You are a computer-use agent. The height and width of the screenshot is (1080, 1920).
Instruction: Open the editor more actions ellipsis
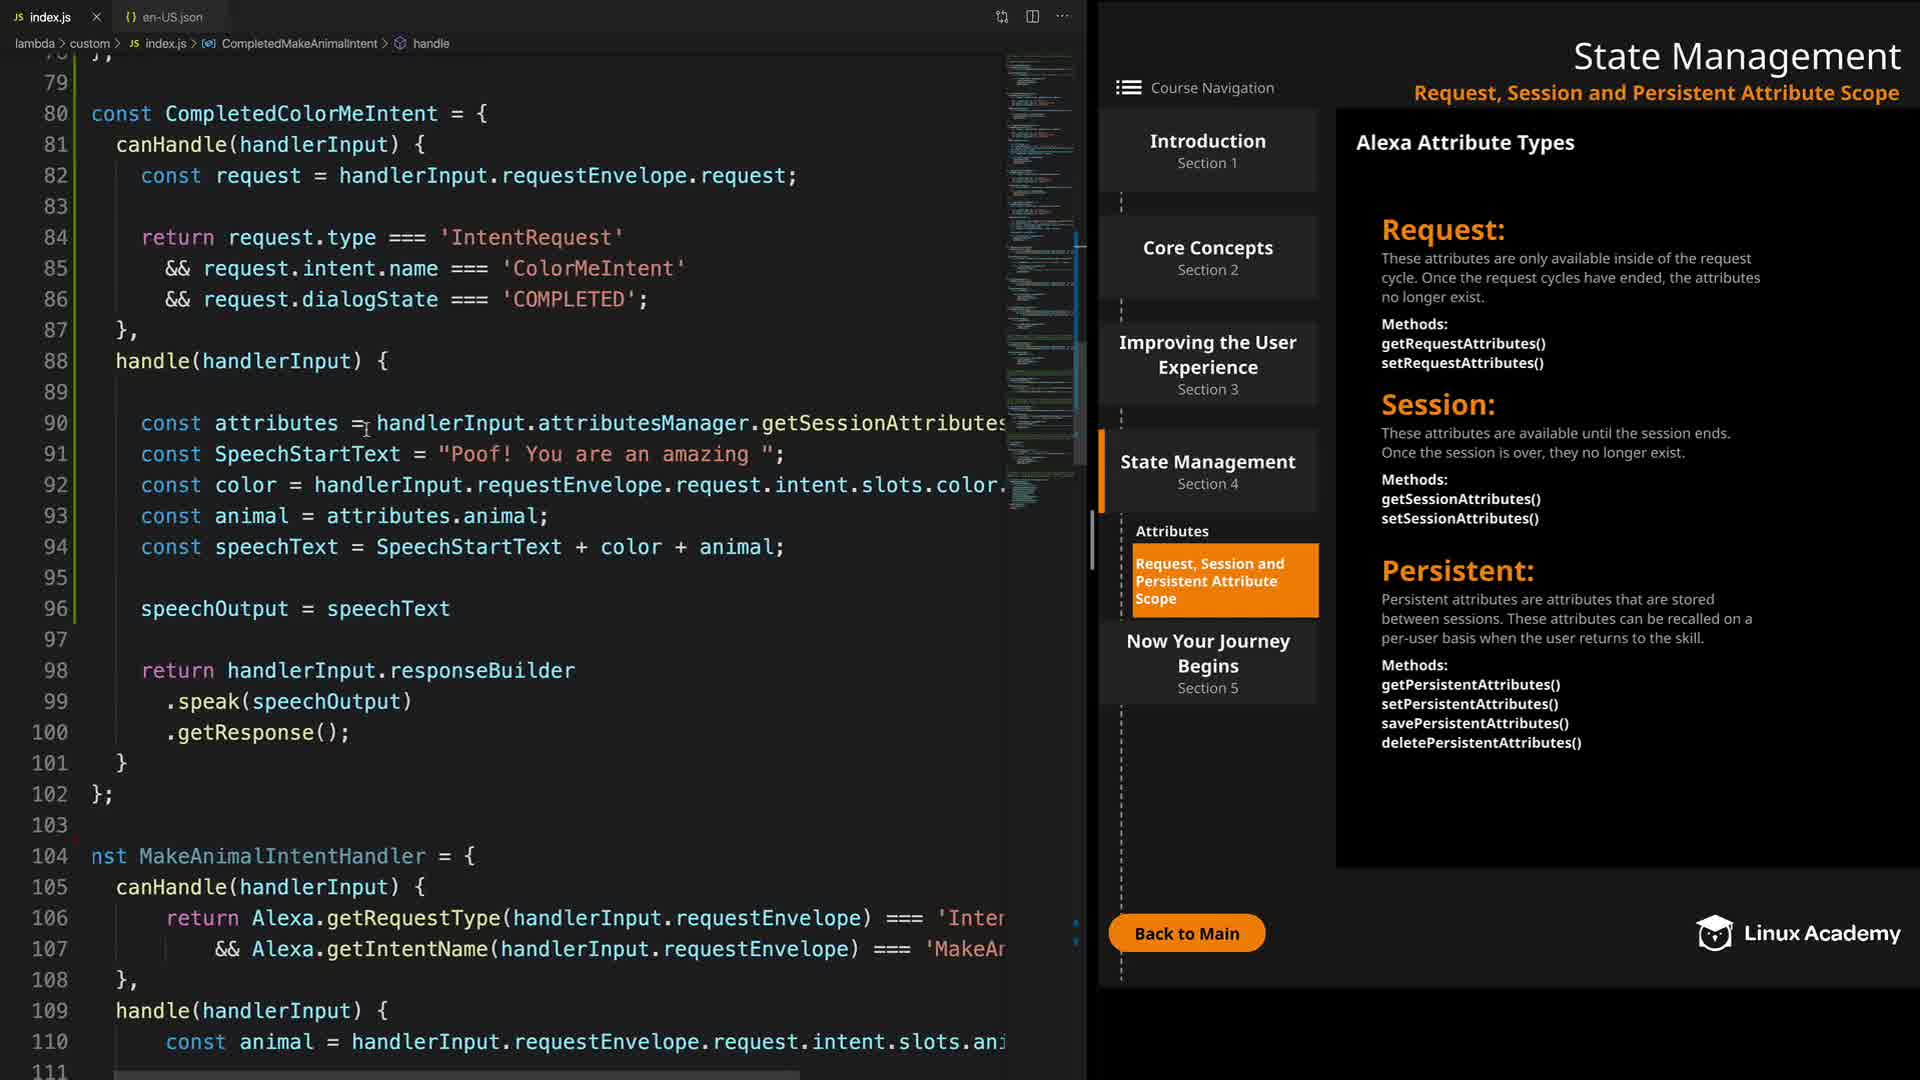(1063, 17)
